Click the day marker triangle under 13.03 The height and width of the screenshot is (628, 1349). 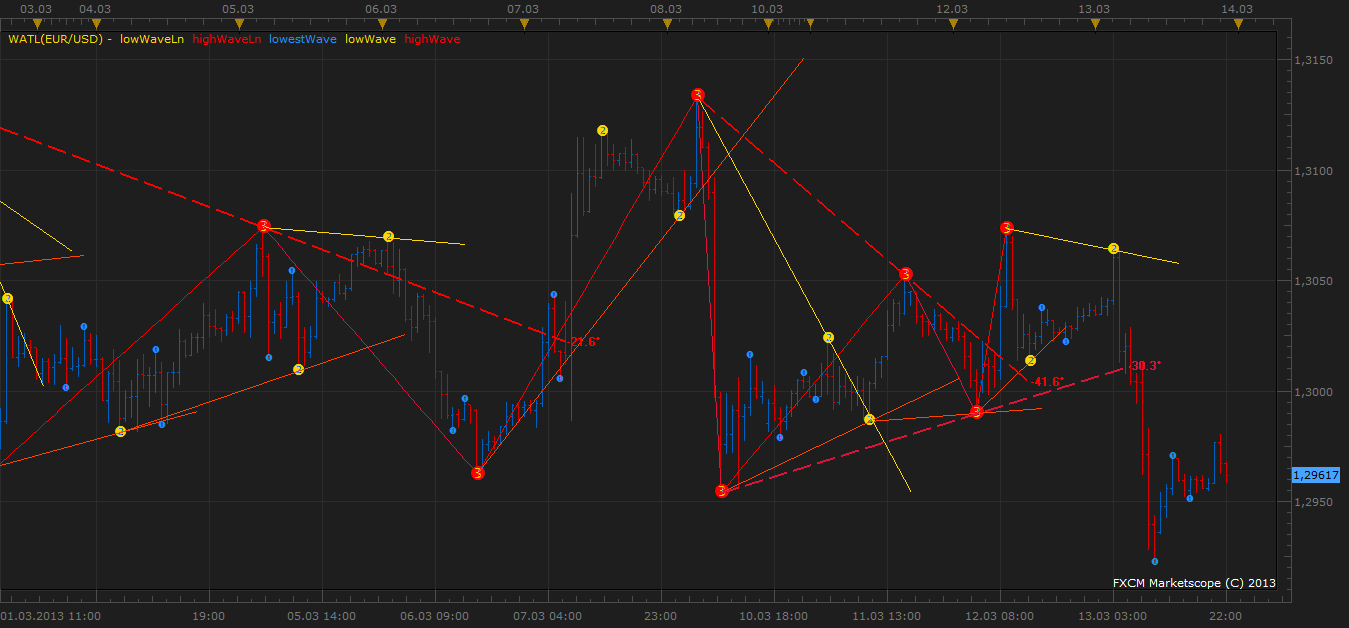(x=1095, y=24)
